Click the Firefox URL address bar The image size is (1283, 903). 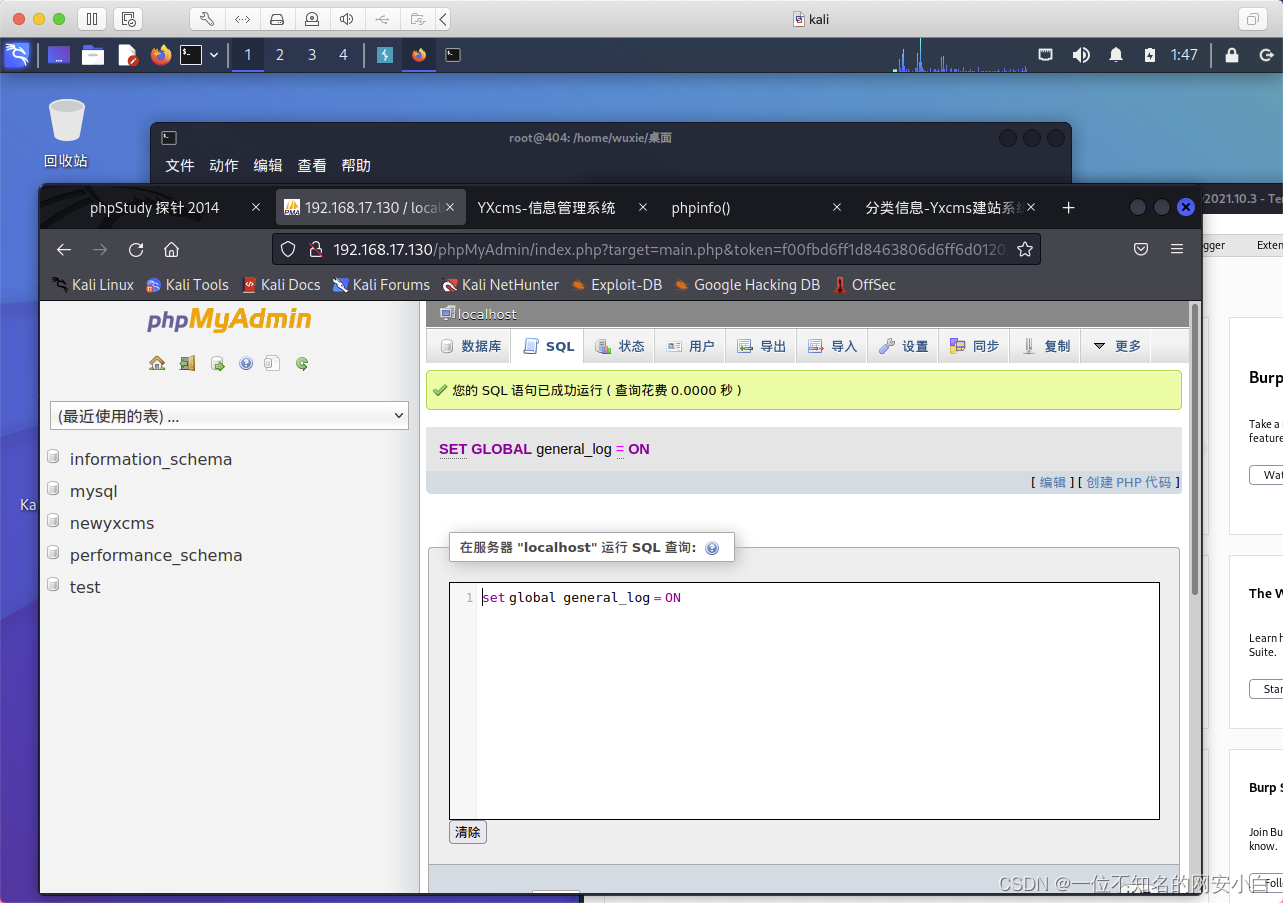(x=656, y=249)
